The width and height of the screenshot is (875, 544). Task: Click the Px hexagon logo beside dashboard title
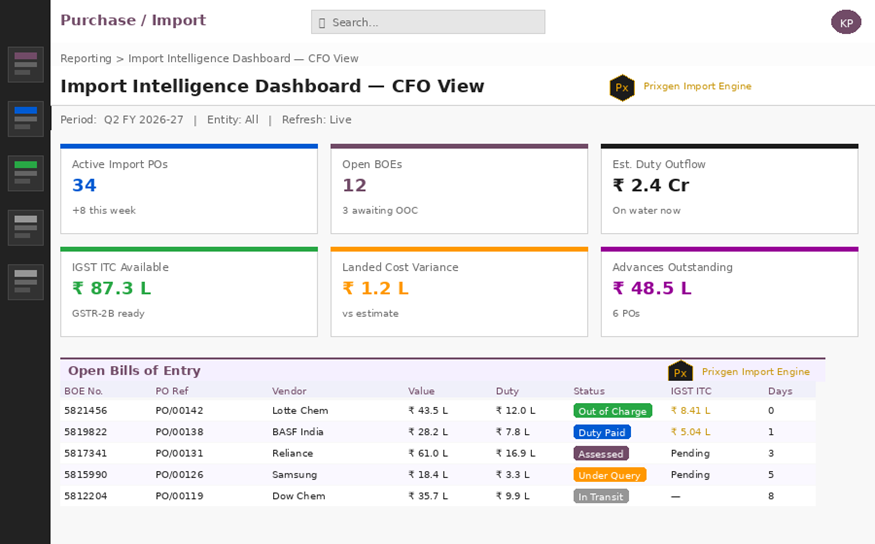(622, 88)
